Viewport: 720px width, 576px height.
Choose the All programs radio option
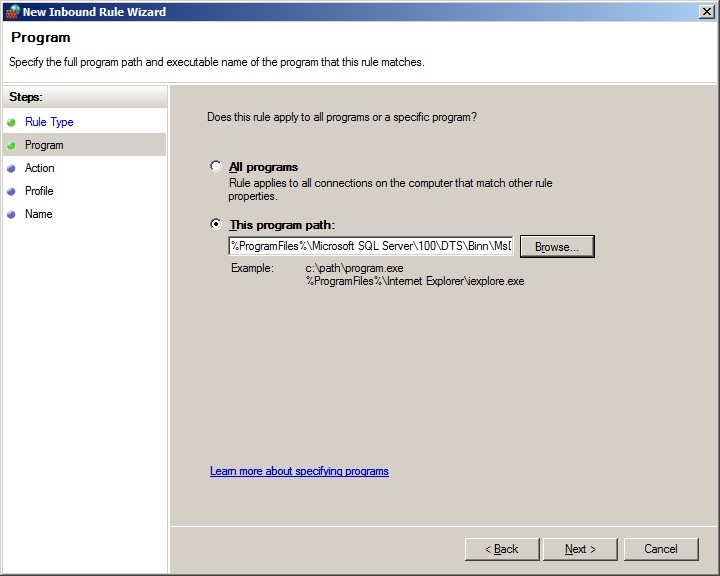click(x=216, y=167)
